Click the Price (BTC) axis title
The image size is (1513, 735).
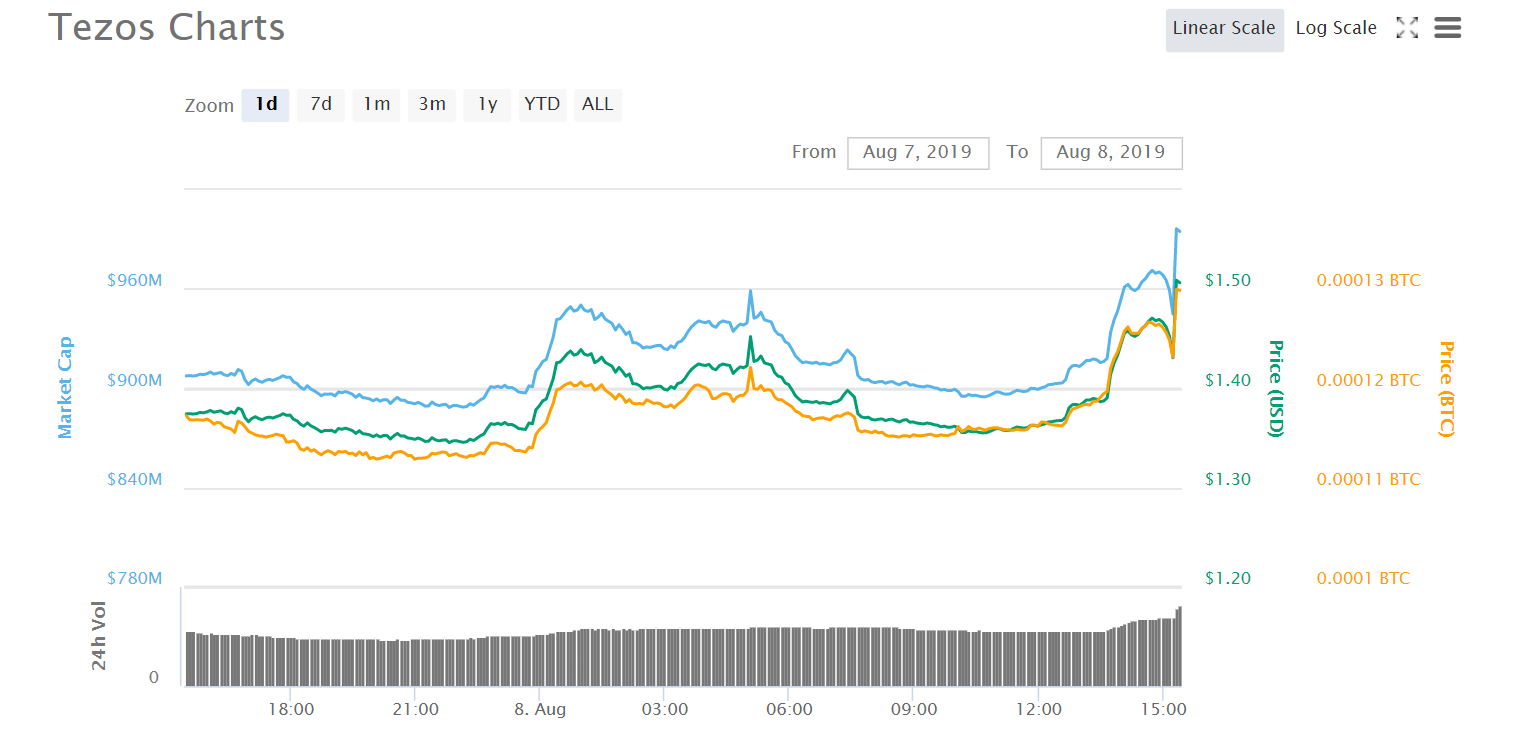pos(1446,389)
